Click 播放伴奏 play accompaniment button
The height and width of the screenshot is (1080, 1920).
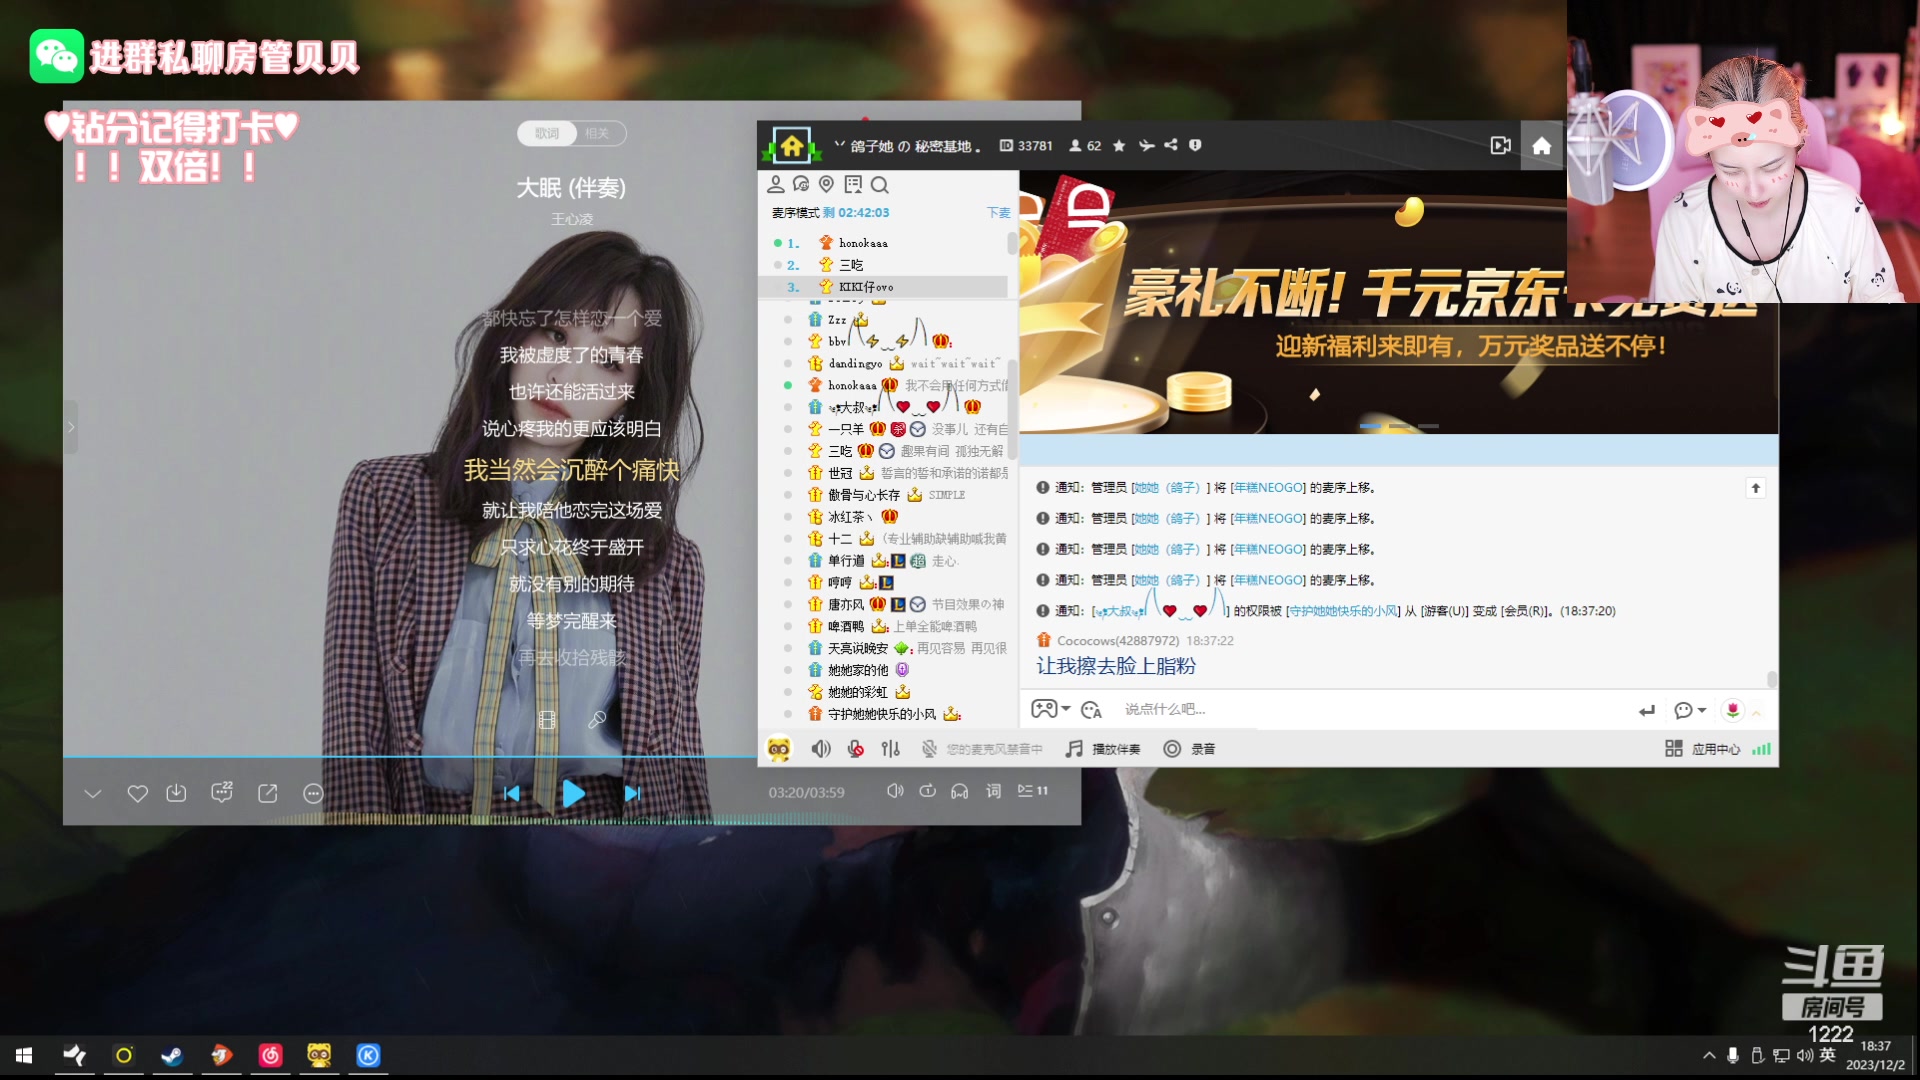[x=1103, y=749]
